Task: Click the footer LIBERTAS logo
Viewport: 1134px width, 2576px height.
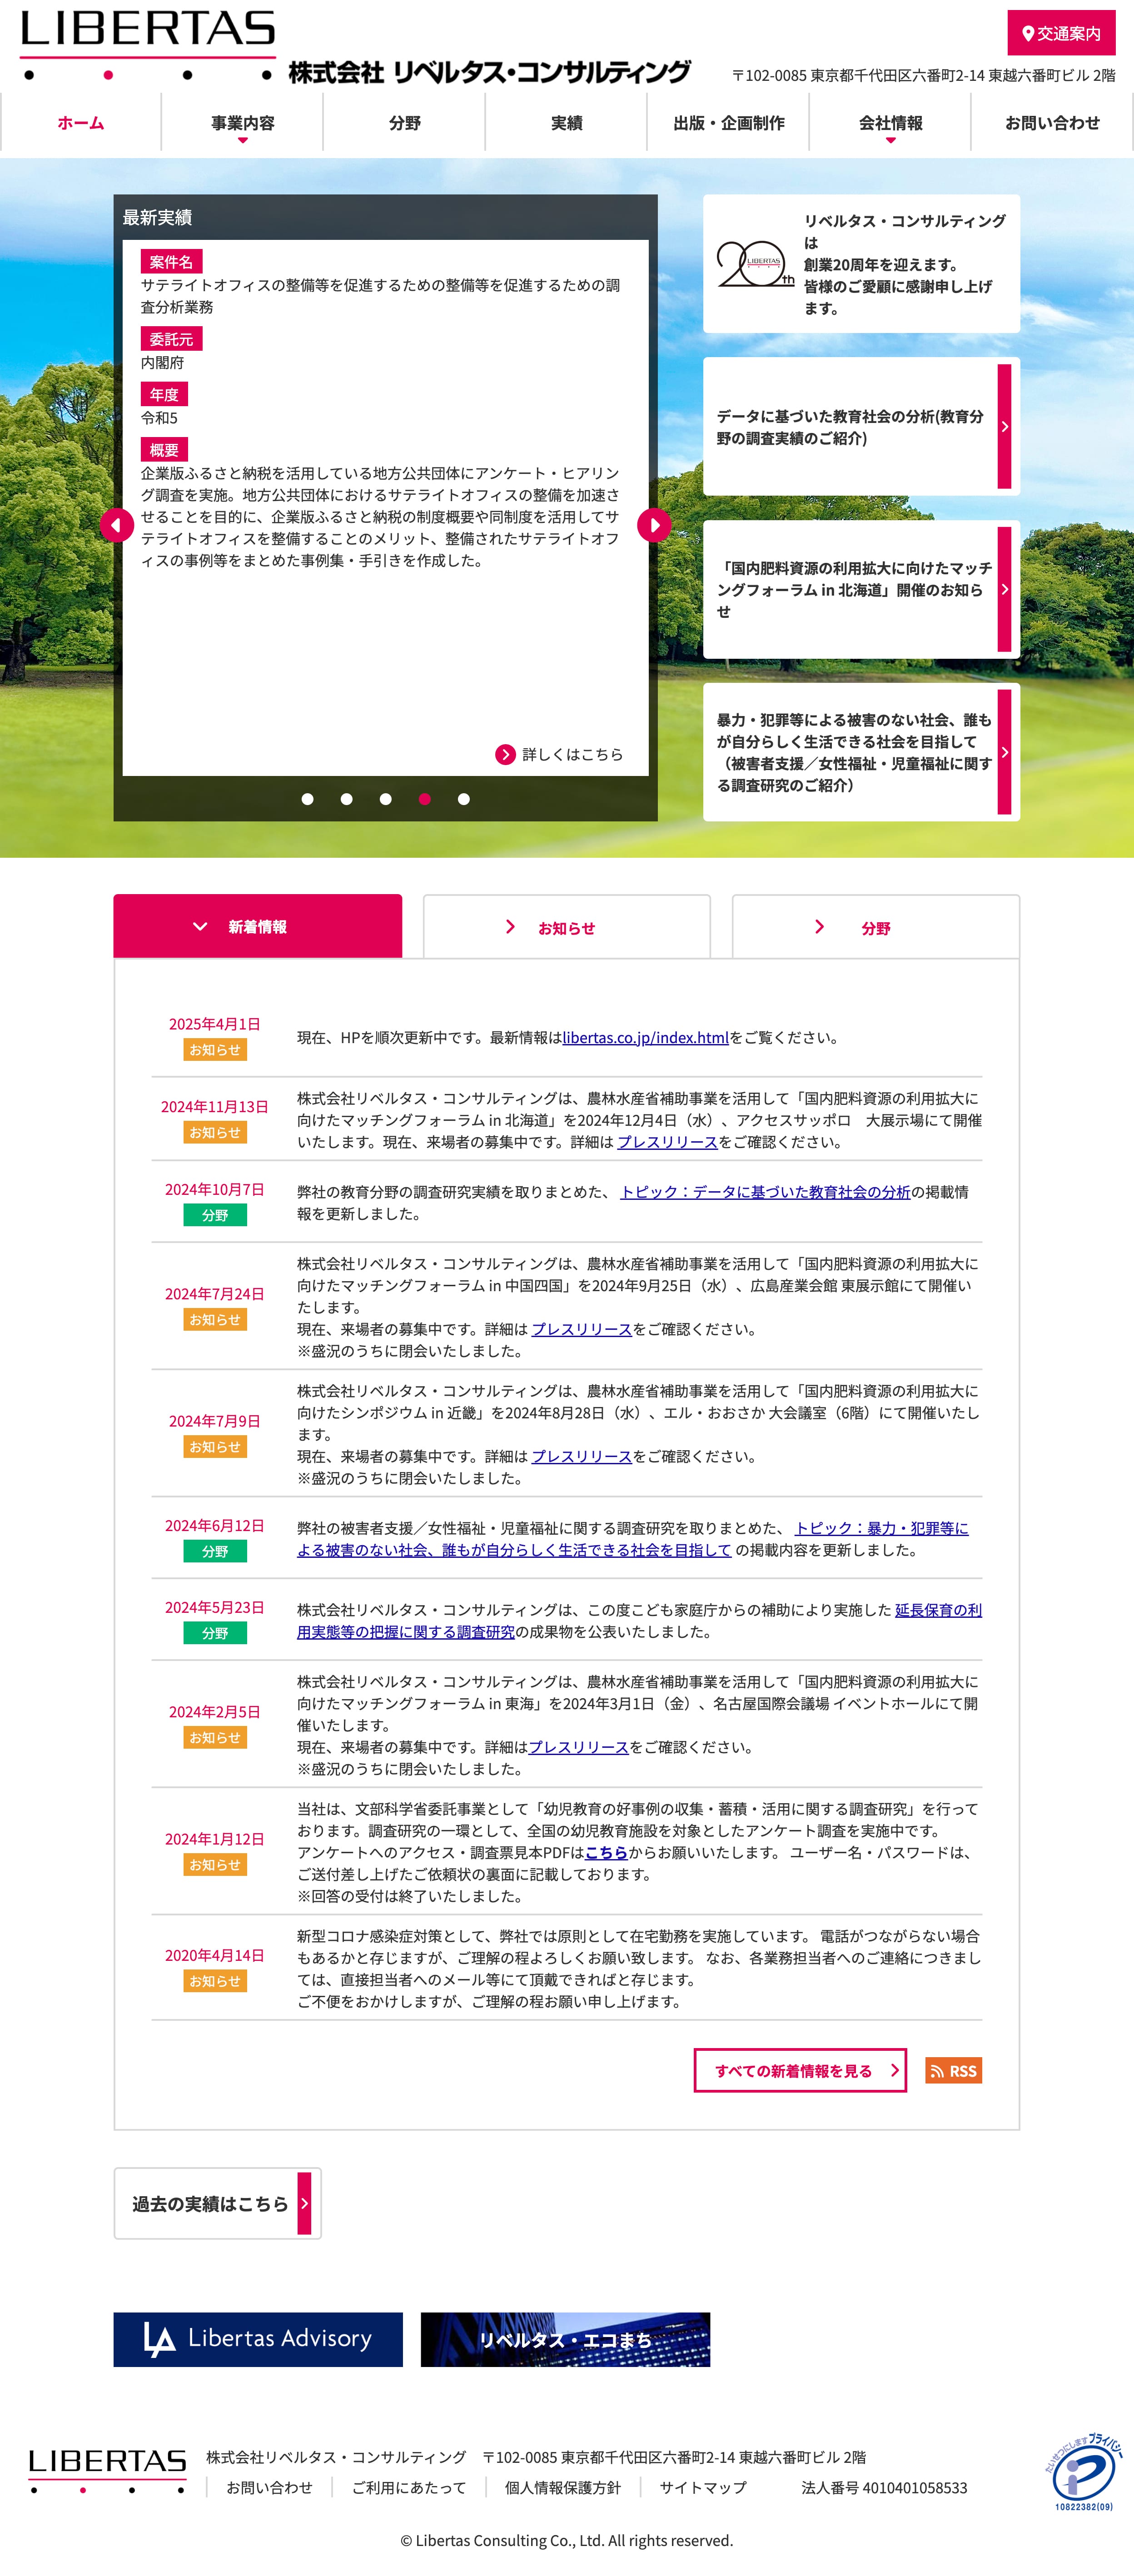Action: click(x=107, y=2471)
